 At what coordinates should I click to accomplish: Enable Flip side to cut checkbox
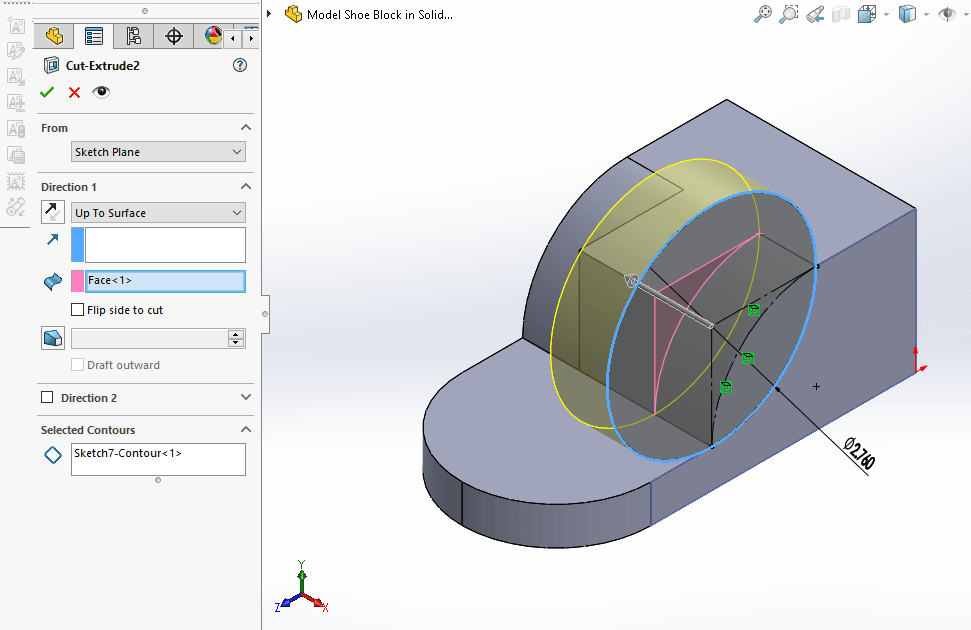[78, 310]
